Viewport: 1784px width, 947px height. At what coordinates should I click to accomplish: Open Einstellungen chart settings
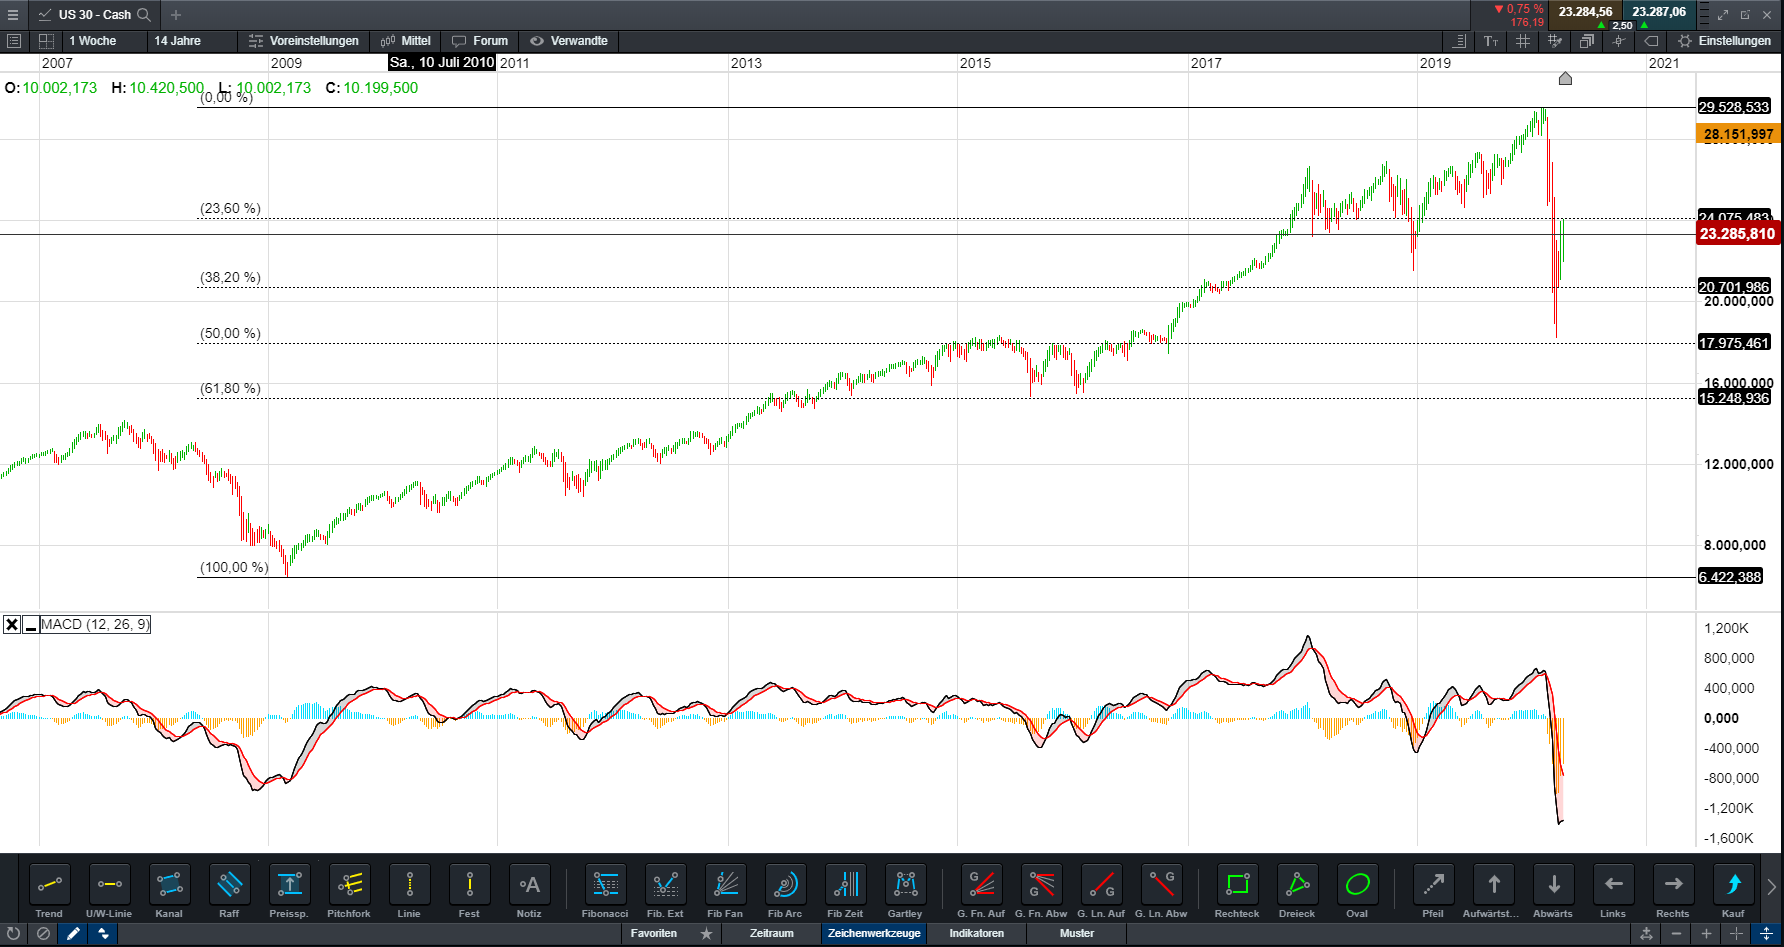[x=1724, y=41]
